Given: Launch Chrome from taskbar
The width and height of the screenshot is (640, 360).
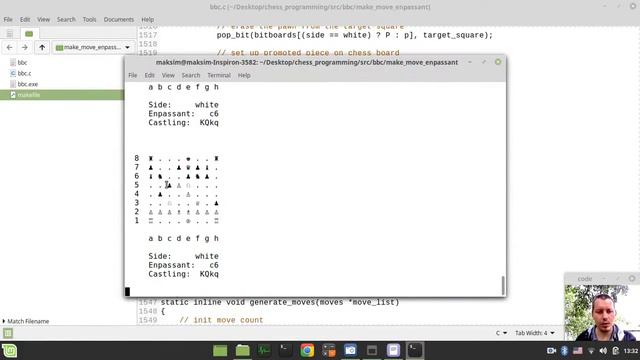Looking at the screenshot, I should (x=307, y=351).
